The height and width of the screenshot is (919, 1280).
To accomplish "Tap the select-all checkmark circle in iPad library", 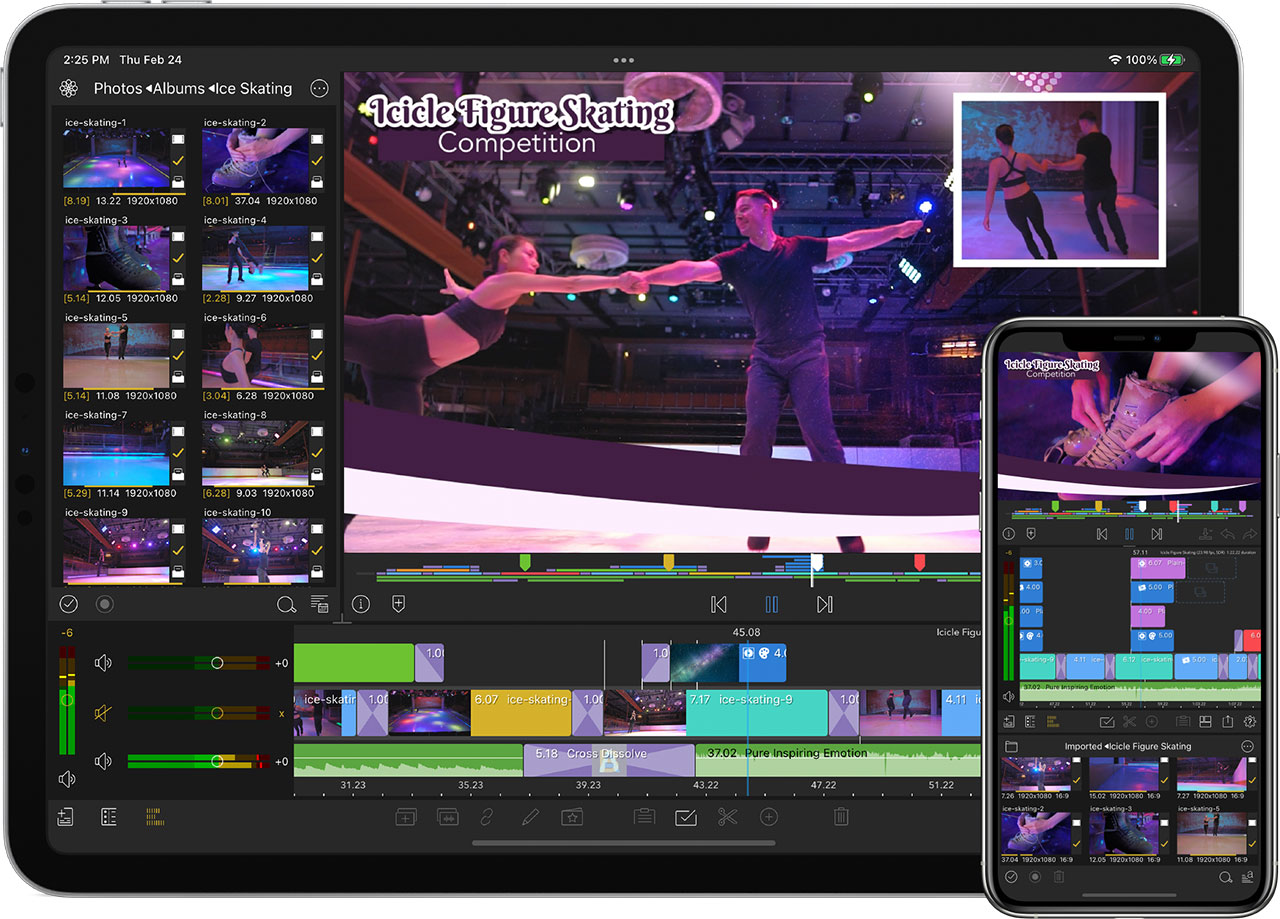I will click(x=68, y=604).
